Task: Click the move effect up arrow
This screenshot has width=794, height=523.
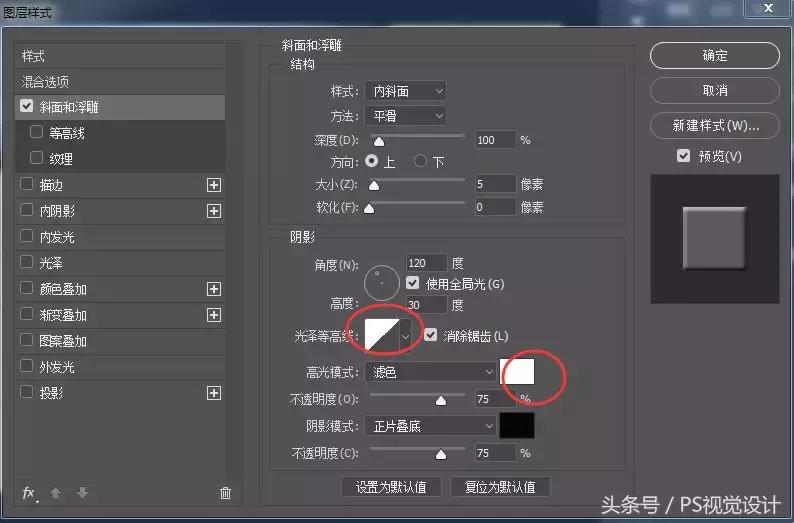Action: click(x=56, y=492)
